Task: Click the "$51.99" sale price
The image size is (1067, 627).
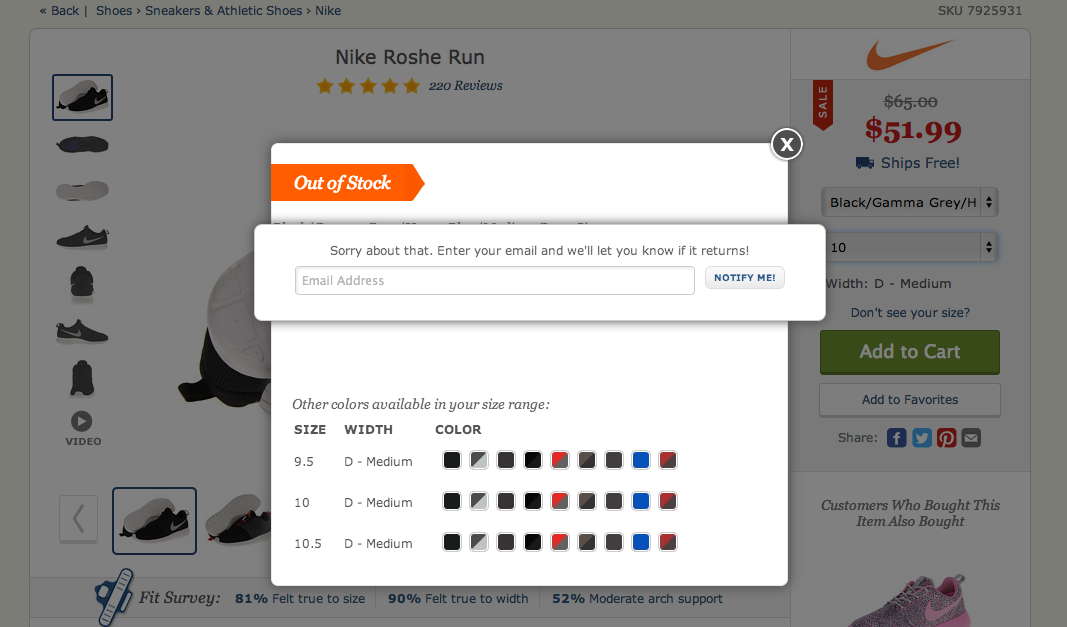Action: (913, 130)
